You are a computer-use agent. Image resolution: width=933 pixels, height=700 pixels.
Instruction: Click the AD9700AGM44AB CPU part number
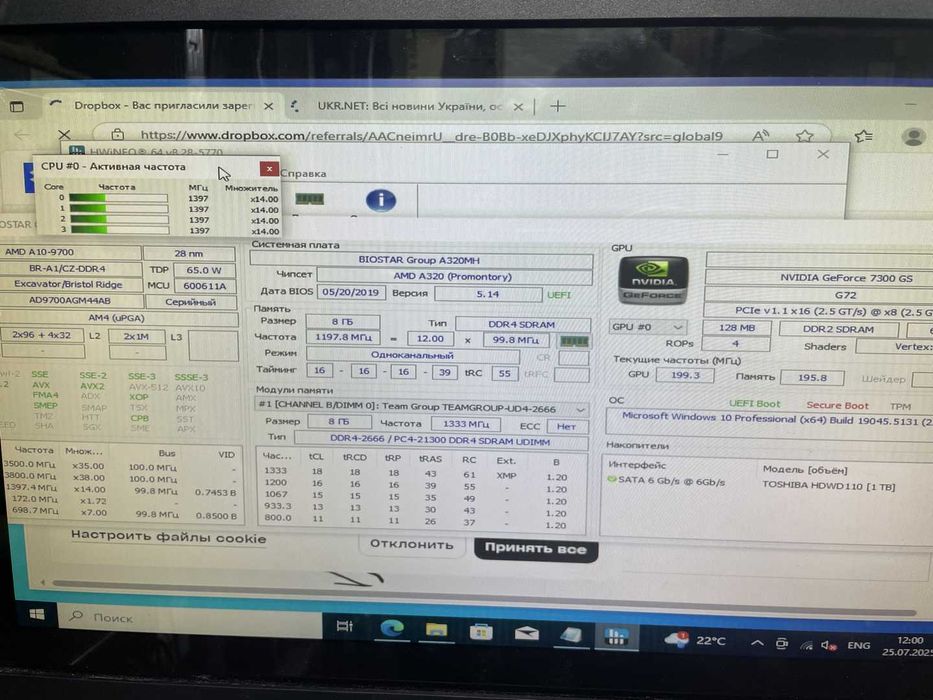coord(70,301)
